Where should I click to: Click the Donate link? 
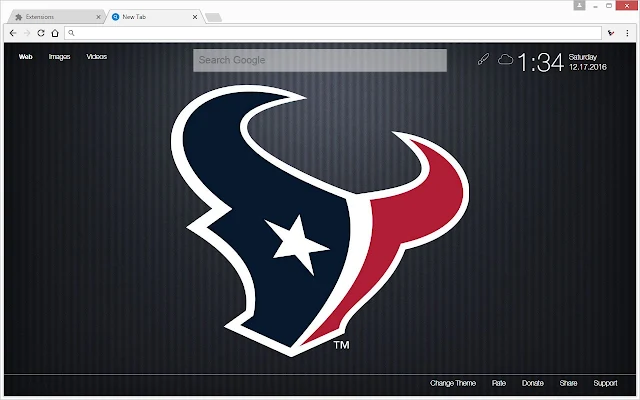coord(533,383)
